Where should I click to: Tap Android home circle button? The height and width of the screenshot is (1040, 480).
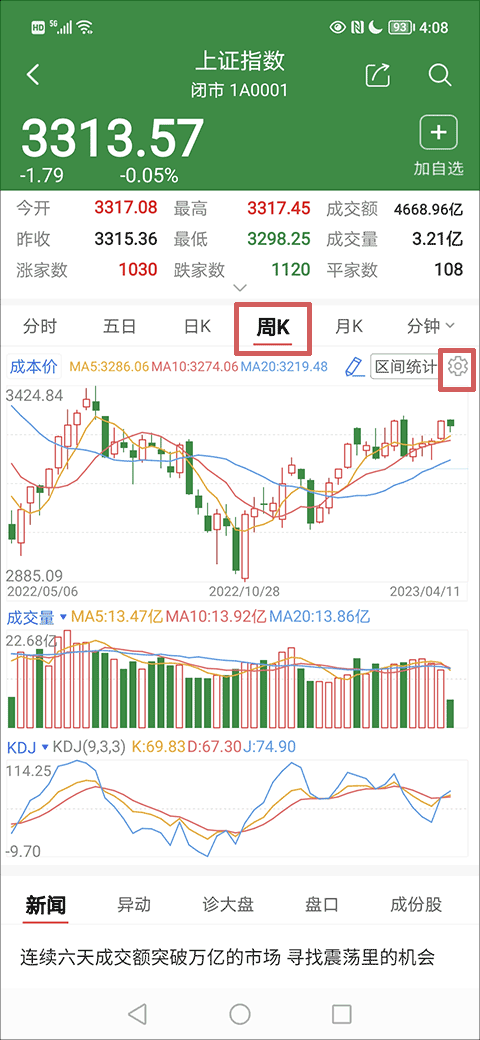pyautogui.click(x=240, y=1013)
